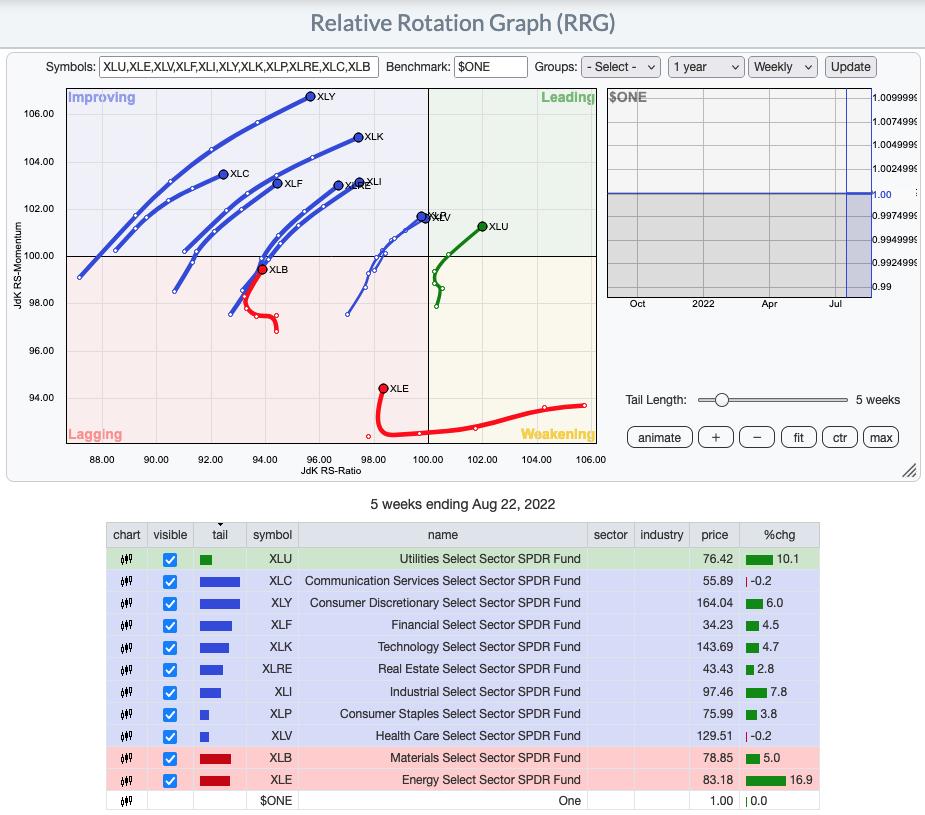Screen dimensions: 925x815
Task: Open the 1 year period dropdown
Action: [706, 67]
